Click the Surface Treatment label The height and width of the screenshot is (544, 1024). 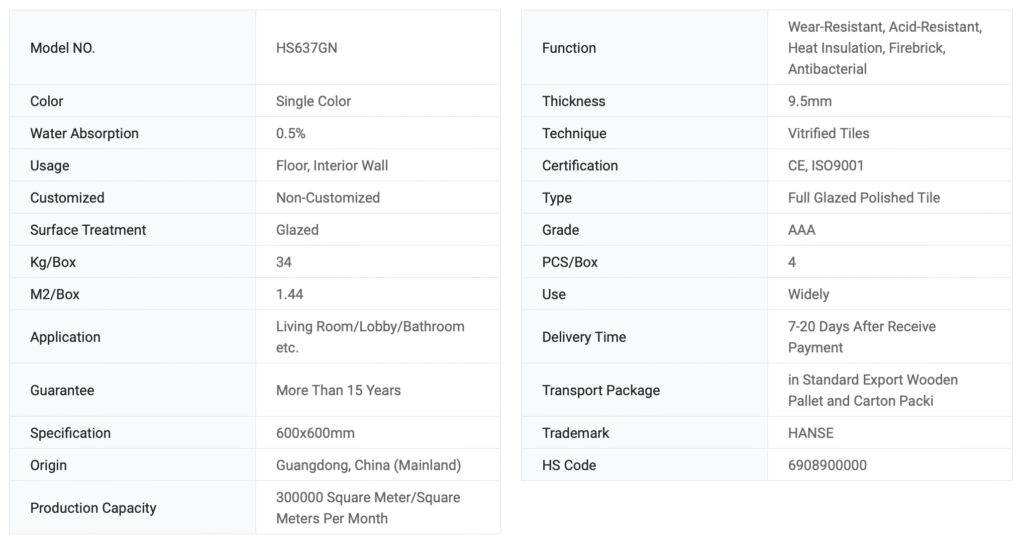pyautogui.click(x=88, y=230)
